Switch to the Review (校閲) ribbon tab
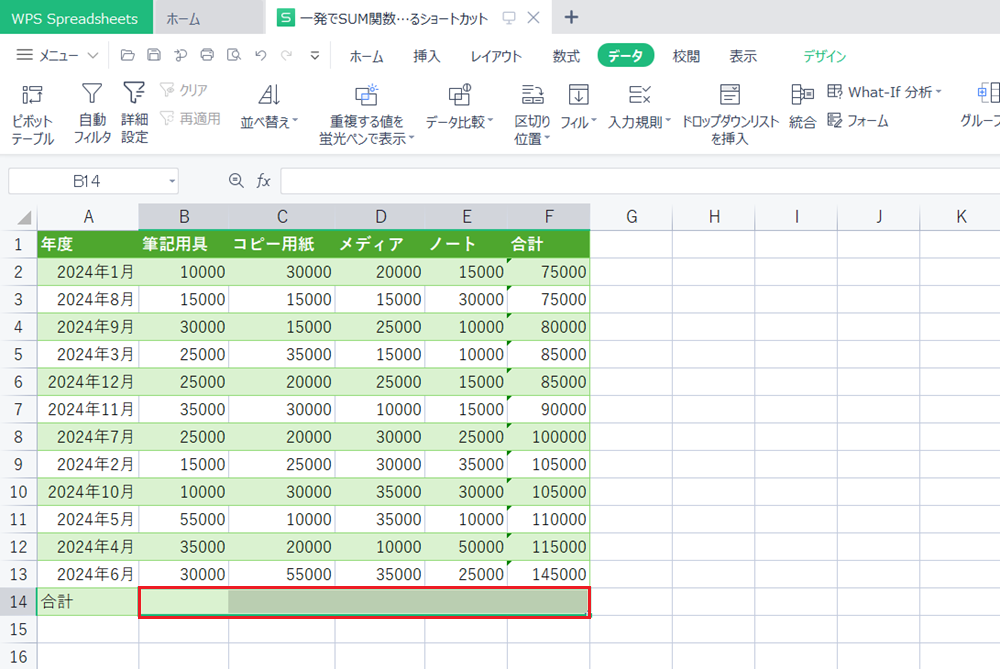This screenshot has width=1000, height=669. (686, 56)
